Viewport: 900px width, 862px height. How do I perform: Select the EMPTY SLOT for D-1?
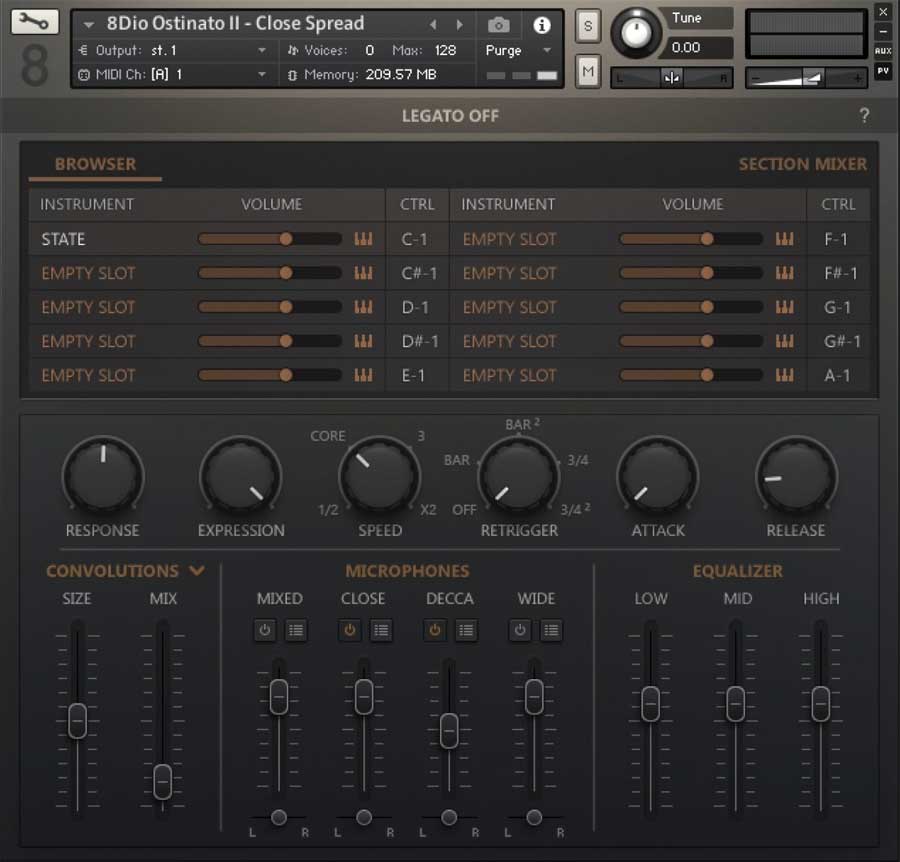pyautogui.click(x=88, y=307)
